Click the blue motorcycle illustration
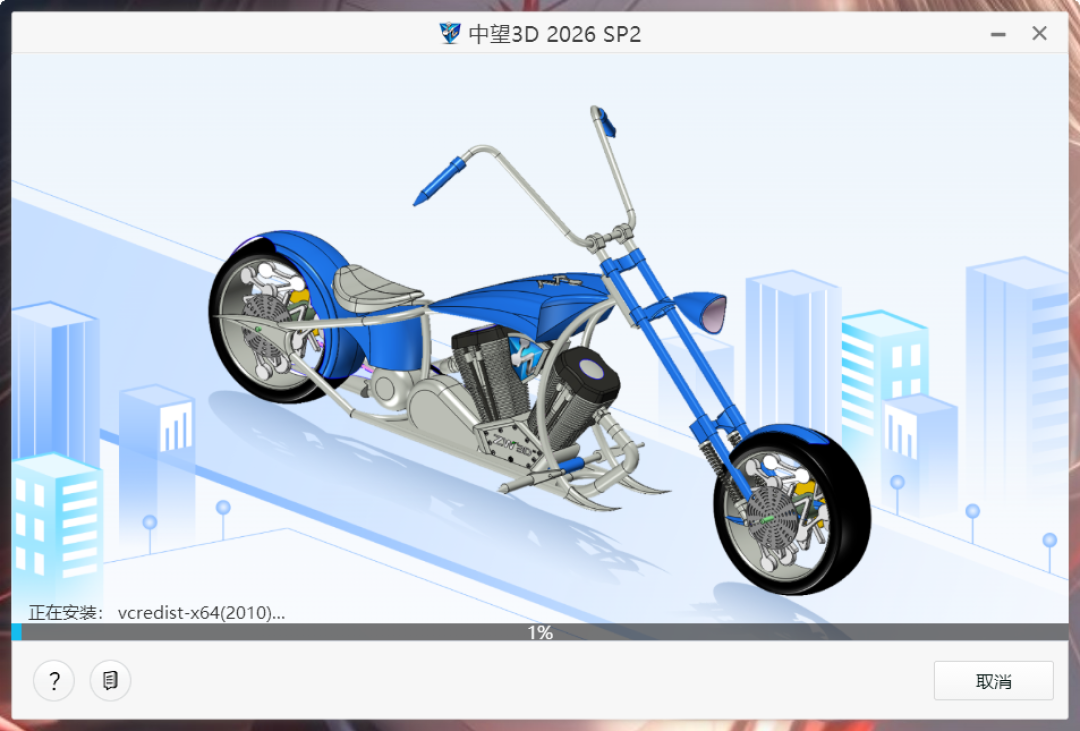Screen dimensions: 1080x731 pos(539,351)
